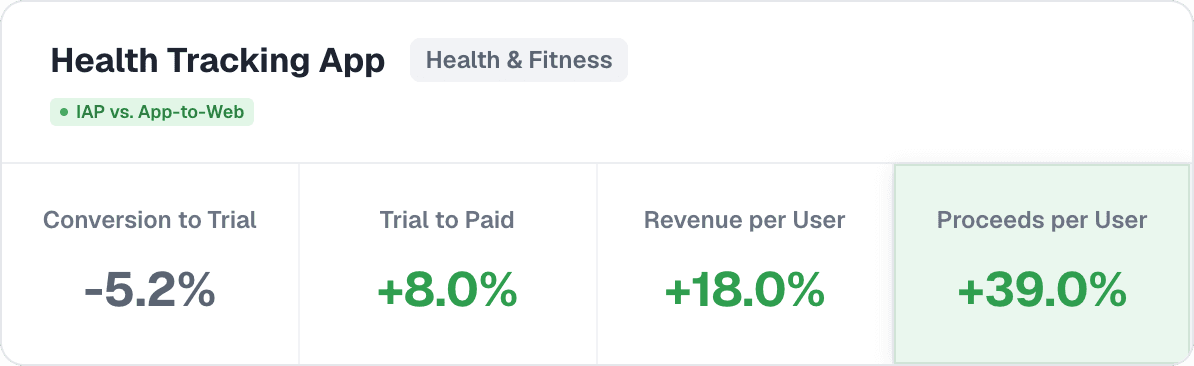Click the green dot in the IAP badge
Viewport: 1194px width, 366px height.
[64, 113]
